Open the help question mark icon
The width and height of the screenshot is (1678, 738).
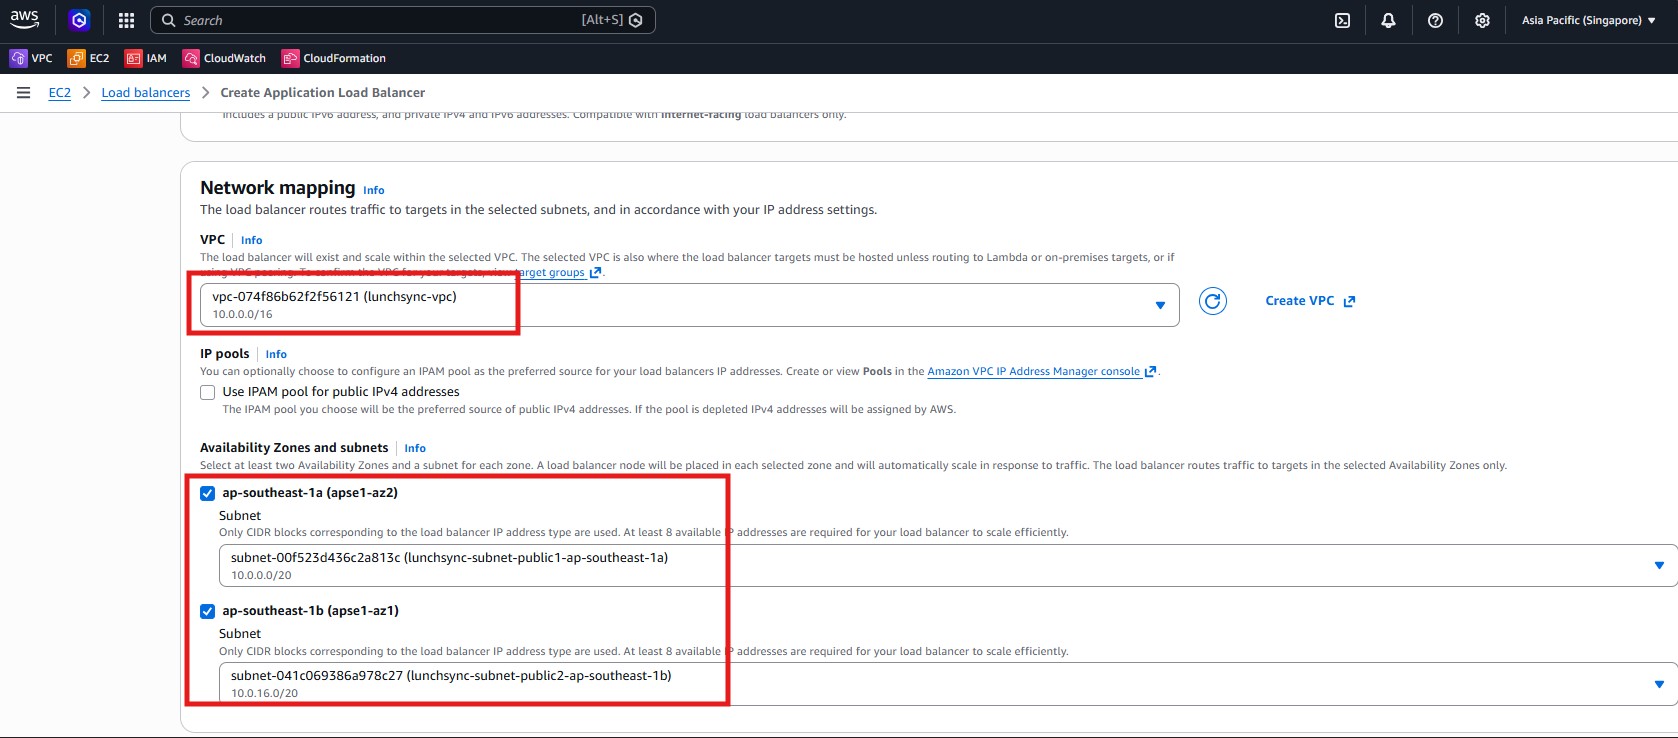[x=1435, y=20]
